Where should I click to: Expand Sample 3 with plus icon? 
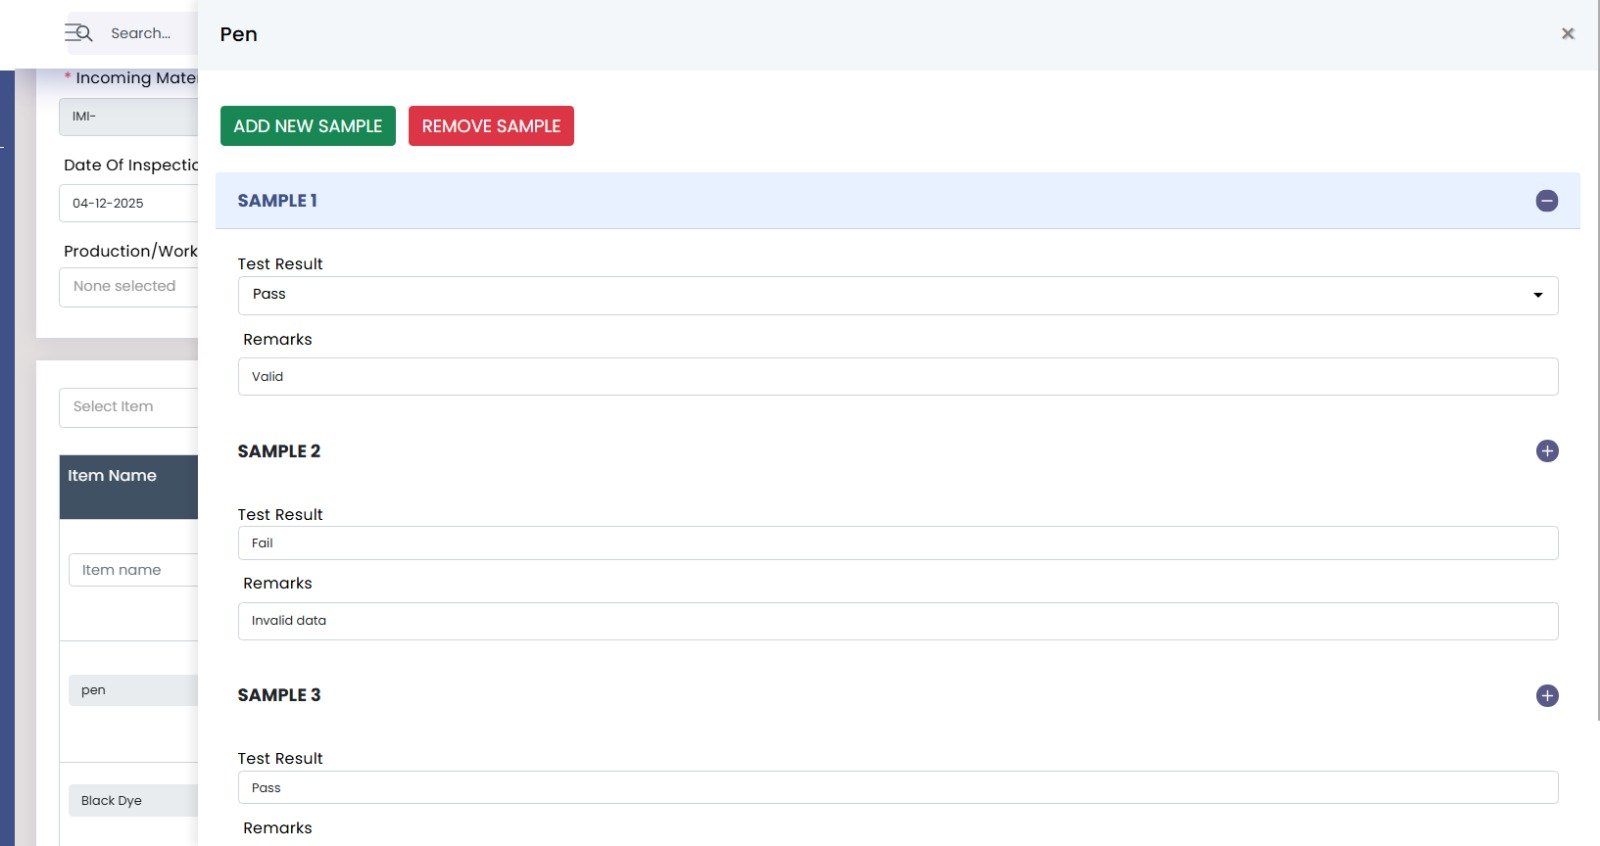click(x=1546, y=696)
